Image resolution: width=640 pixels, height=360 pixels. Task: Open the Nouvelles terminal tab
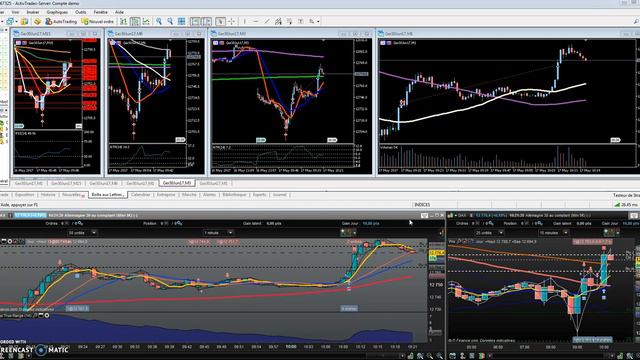[x=72, y=195]
